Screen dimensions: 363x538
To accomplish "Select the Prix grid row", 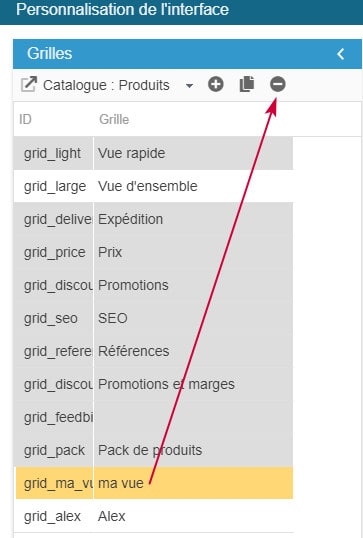I will [153, 252].
